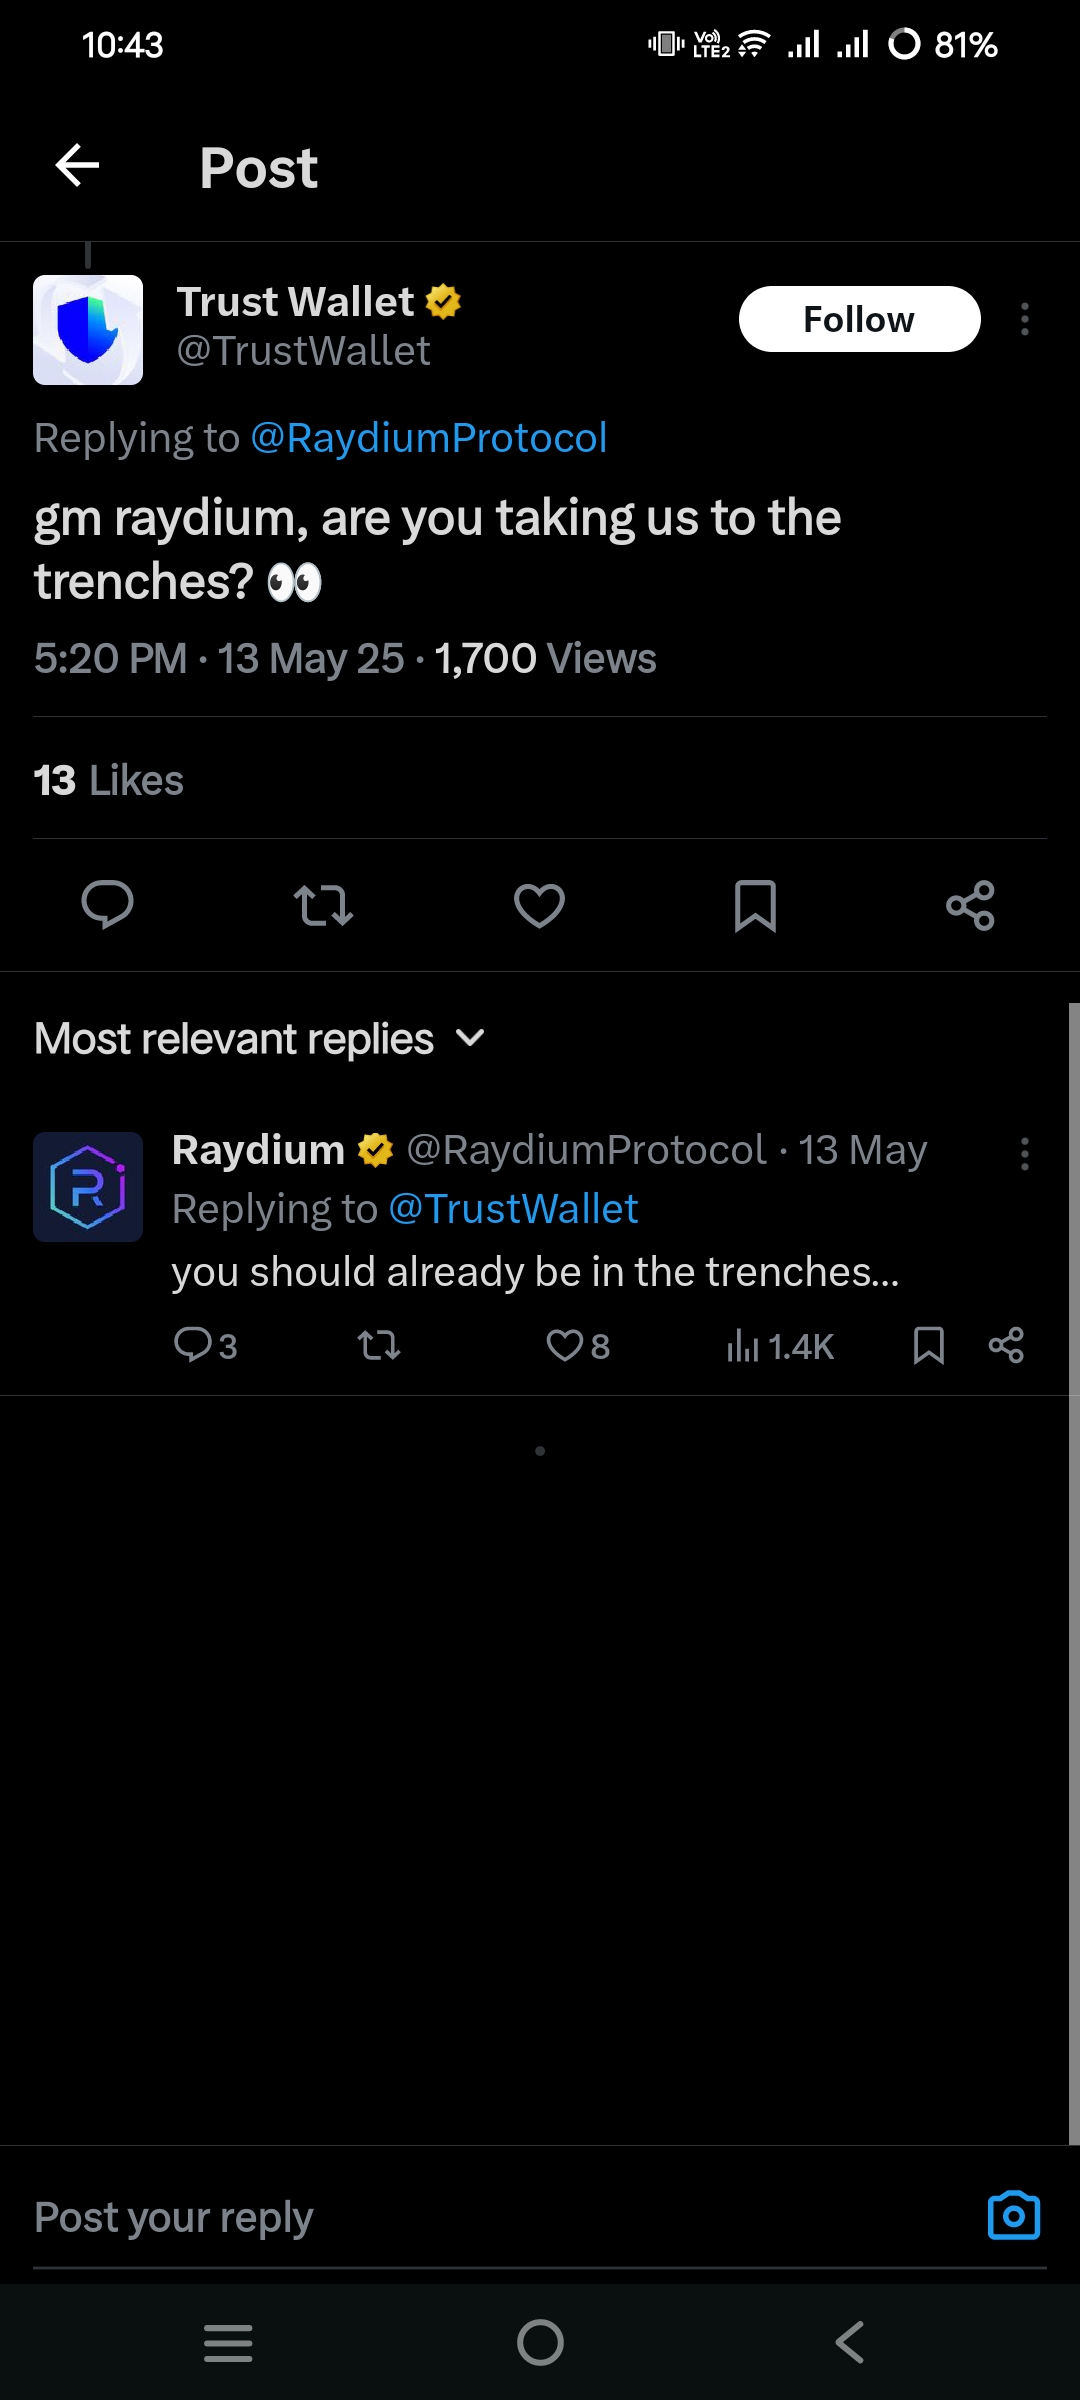Open comments on the Raydium reply
Image resolution: width=1080 pixels, height=2400 pixels.
pyautogui.click(x=192, y=1346)
